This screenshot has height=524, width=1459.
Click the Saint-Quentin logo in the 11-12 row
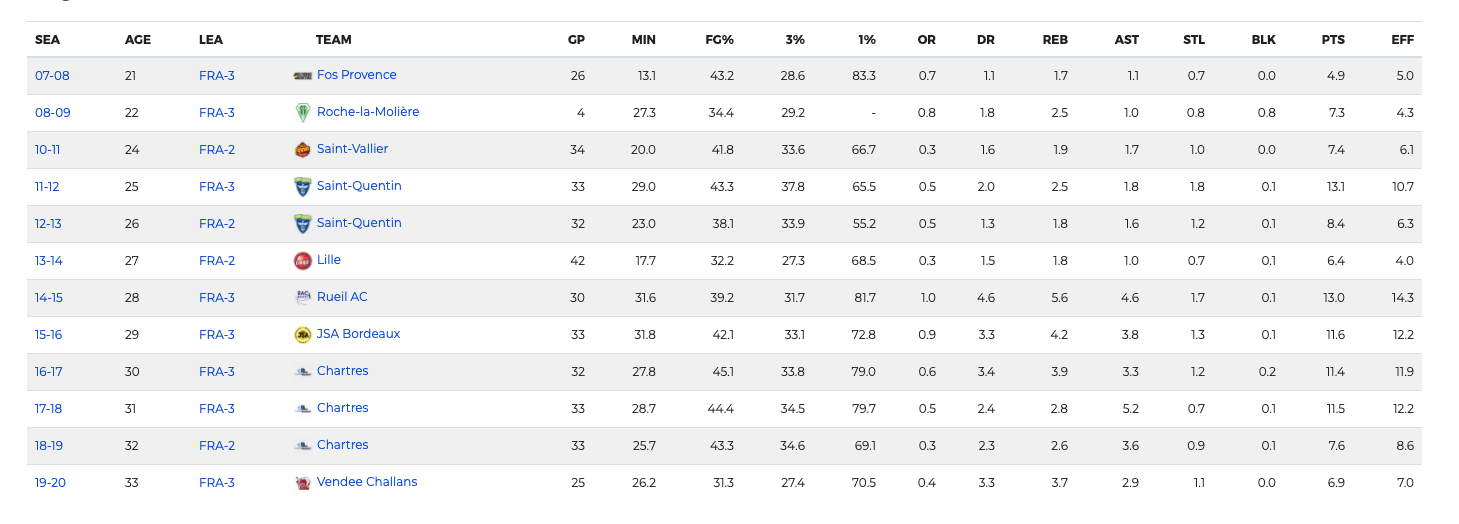302,187
